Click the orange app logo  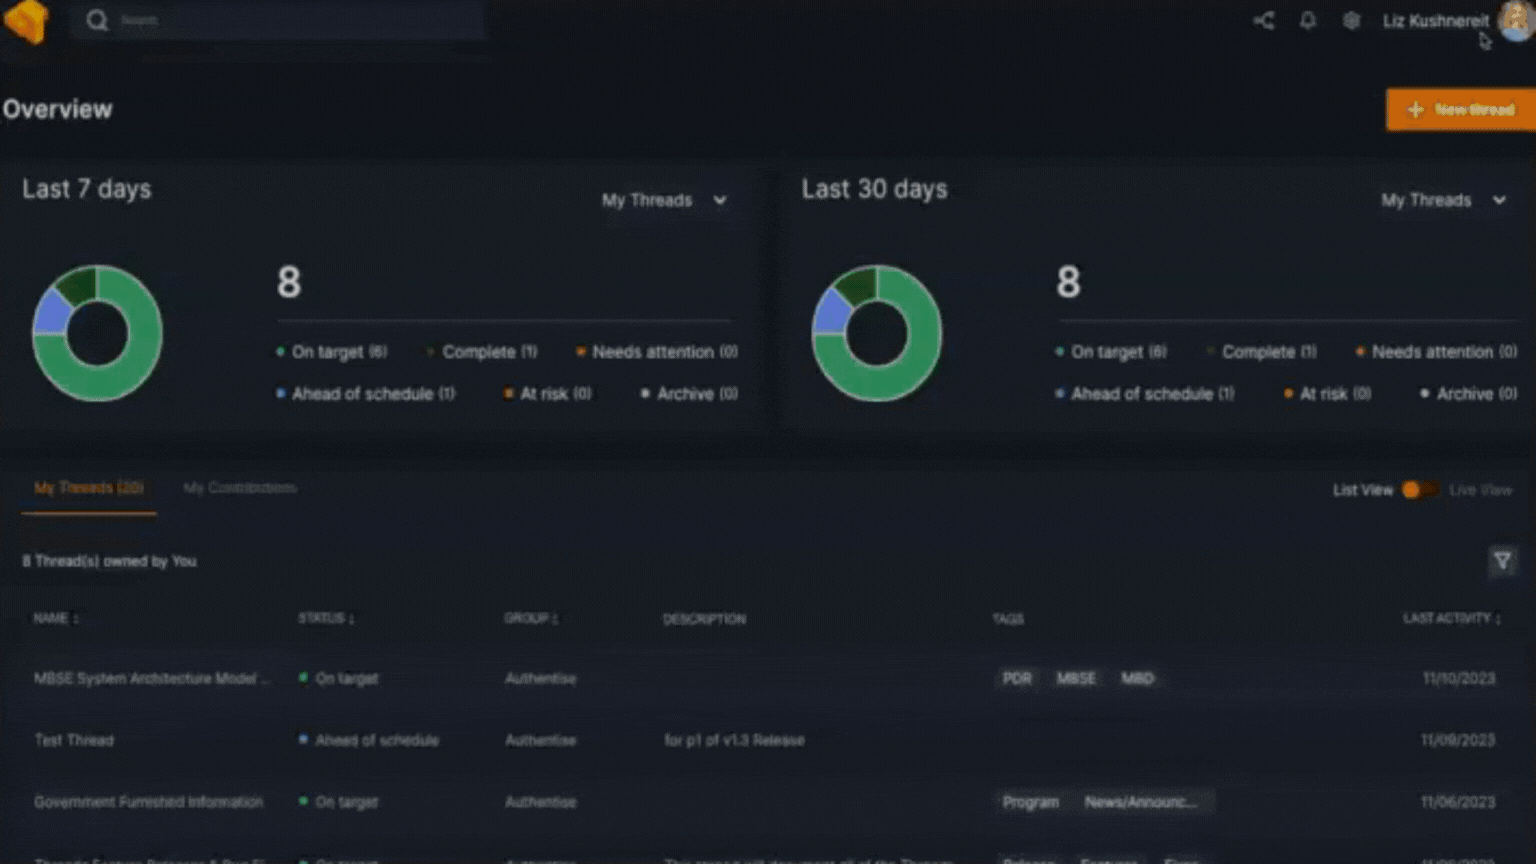pos(27,21)
